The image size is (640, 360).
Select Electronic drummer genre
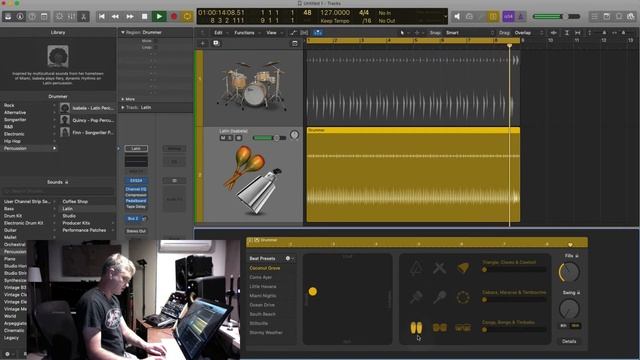click(x=14, y=134)
